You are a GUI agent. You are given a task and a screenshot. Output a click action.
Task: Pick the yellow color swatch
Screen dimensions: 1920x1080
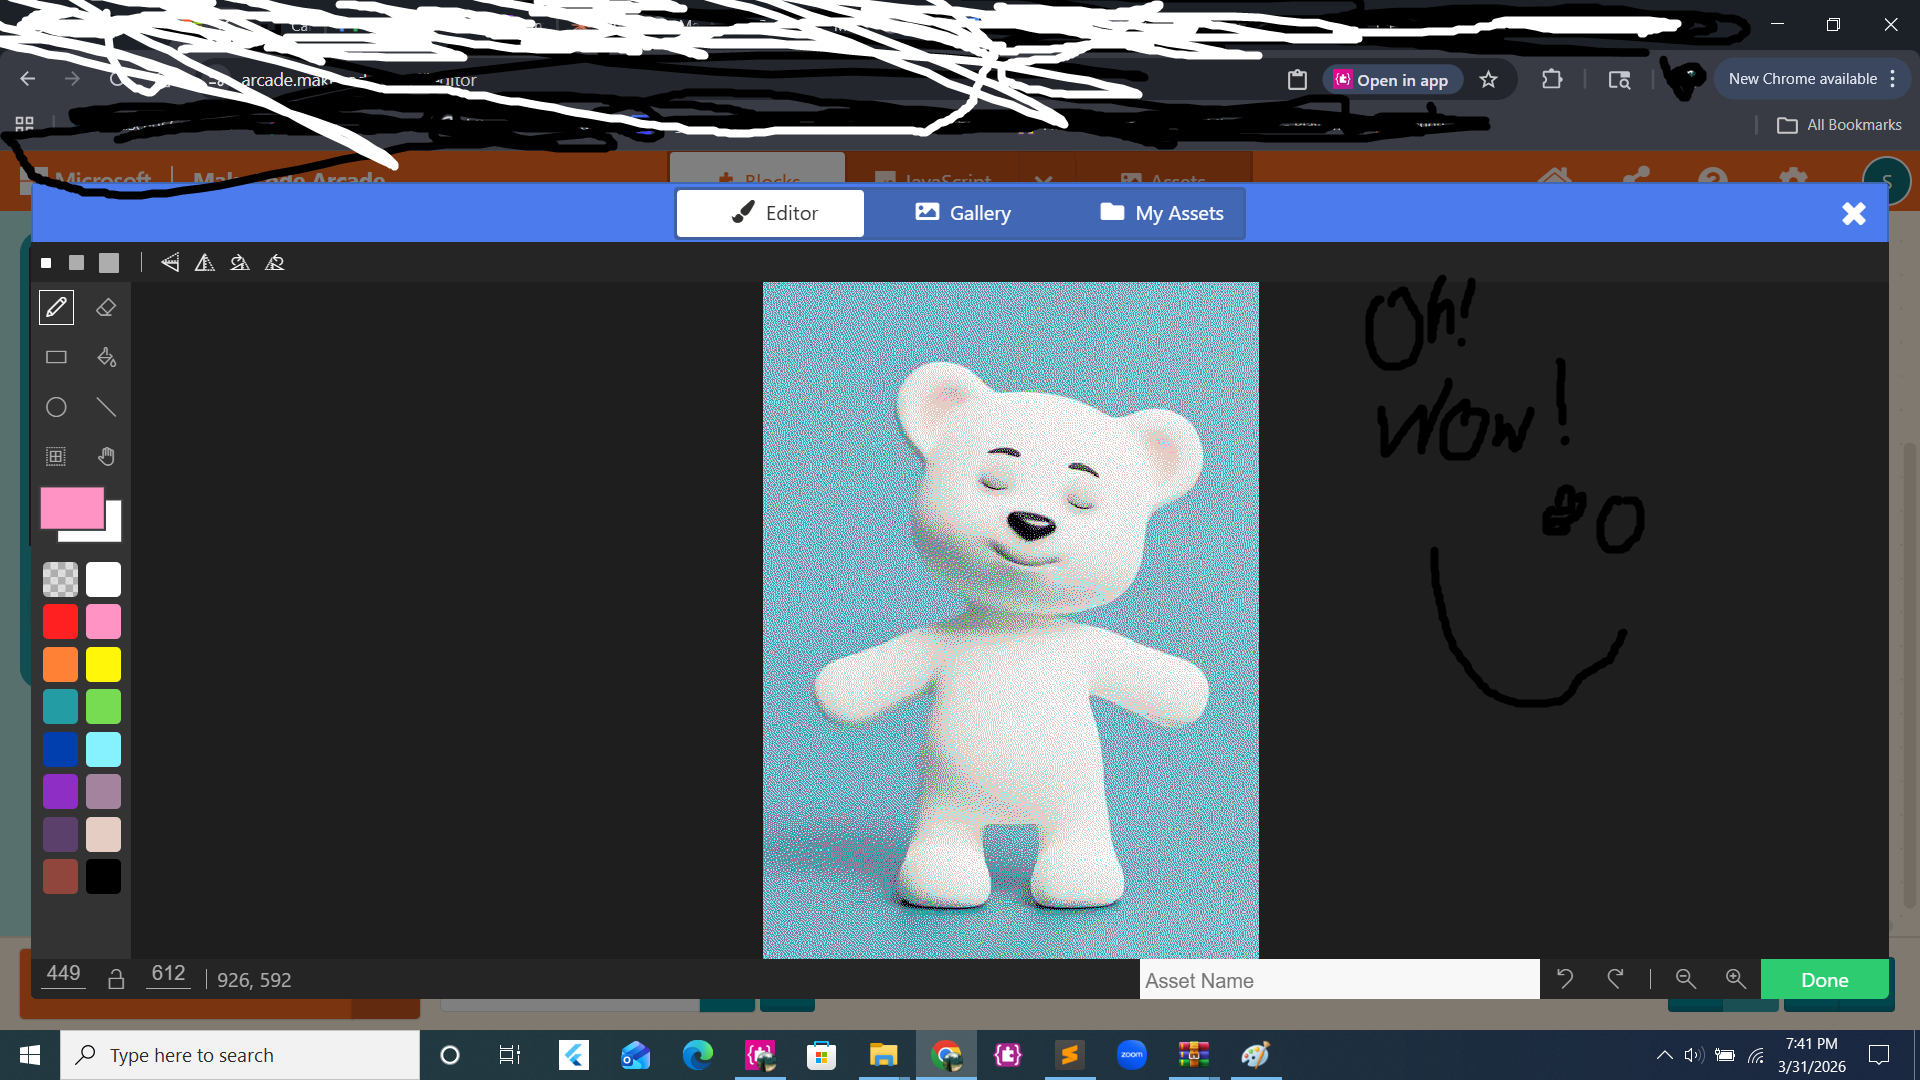pos(103,664)
